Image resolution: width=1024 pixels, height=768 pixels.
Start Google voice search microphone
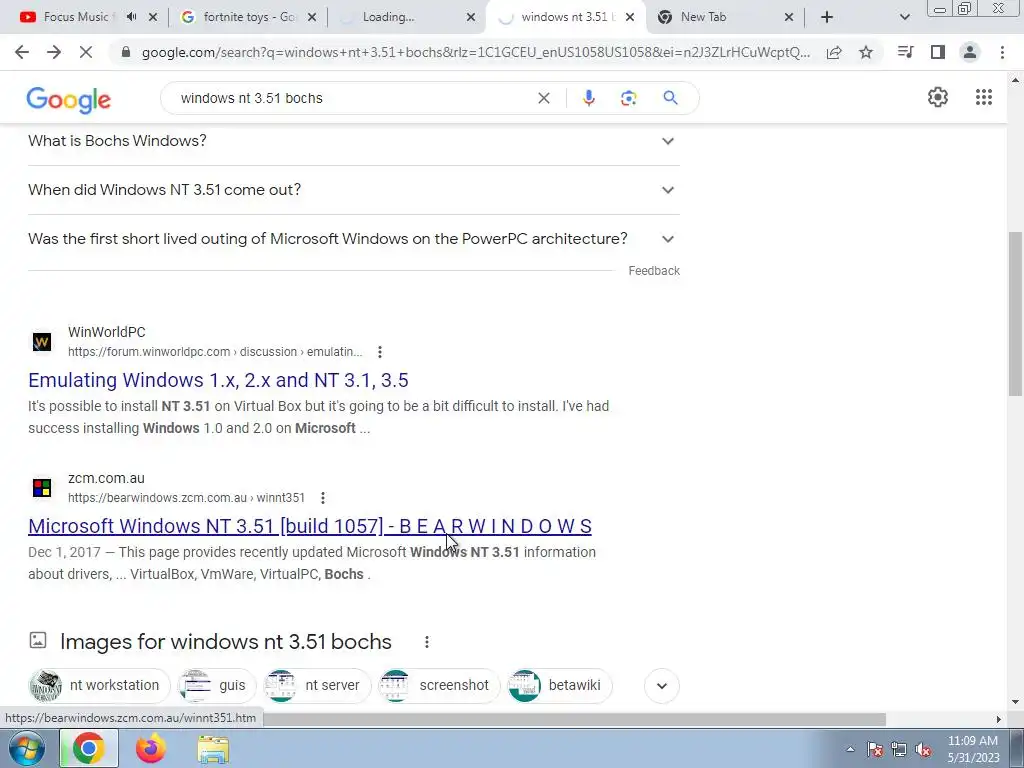(x=588, y=98)
